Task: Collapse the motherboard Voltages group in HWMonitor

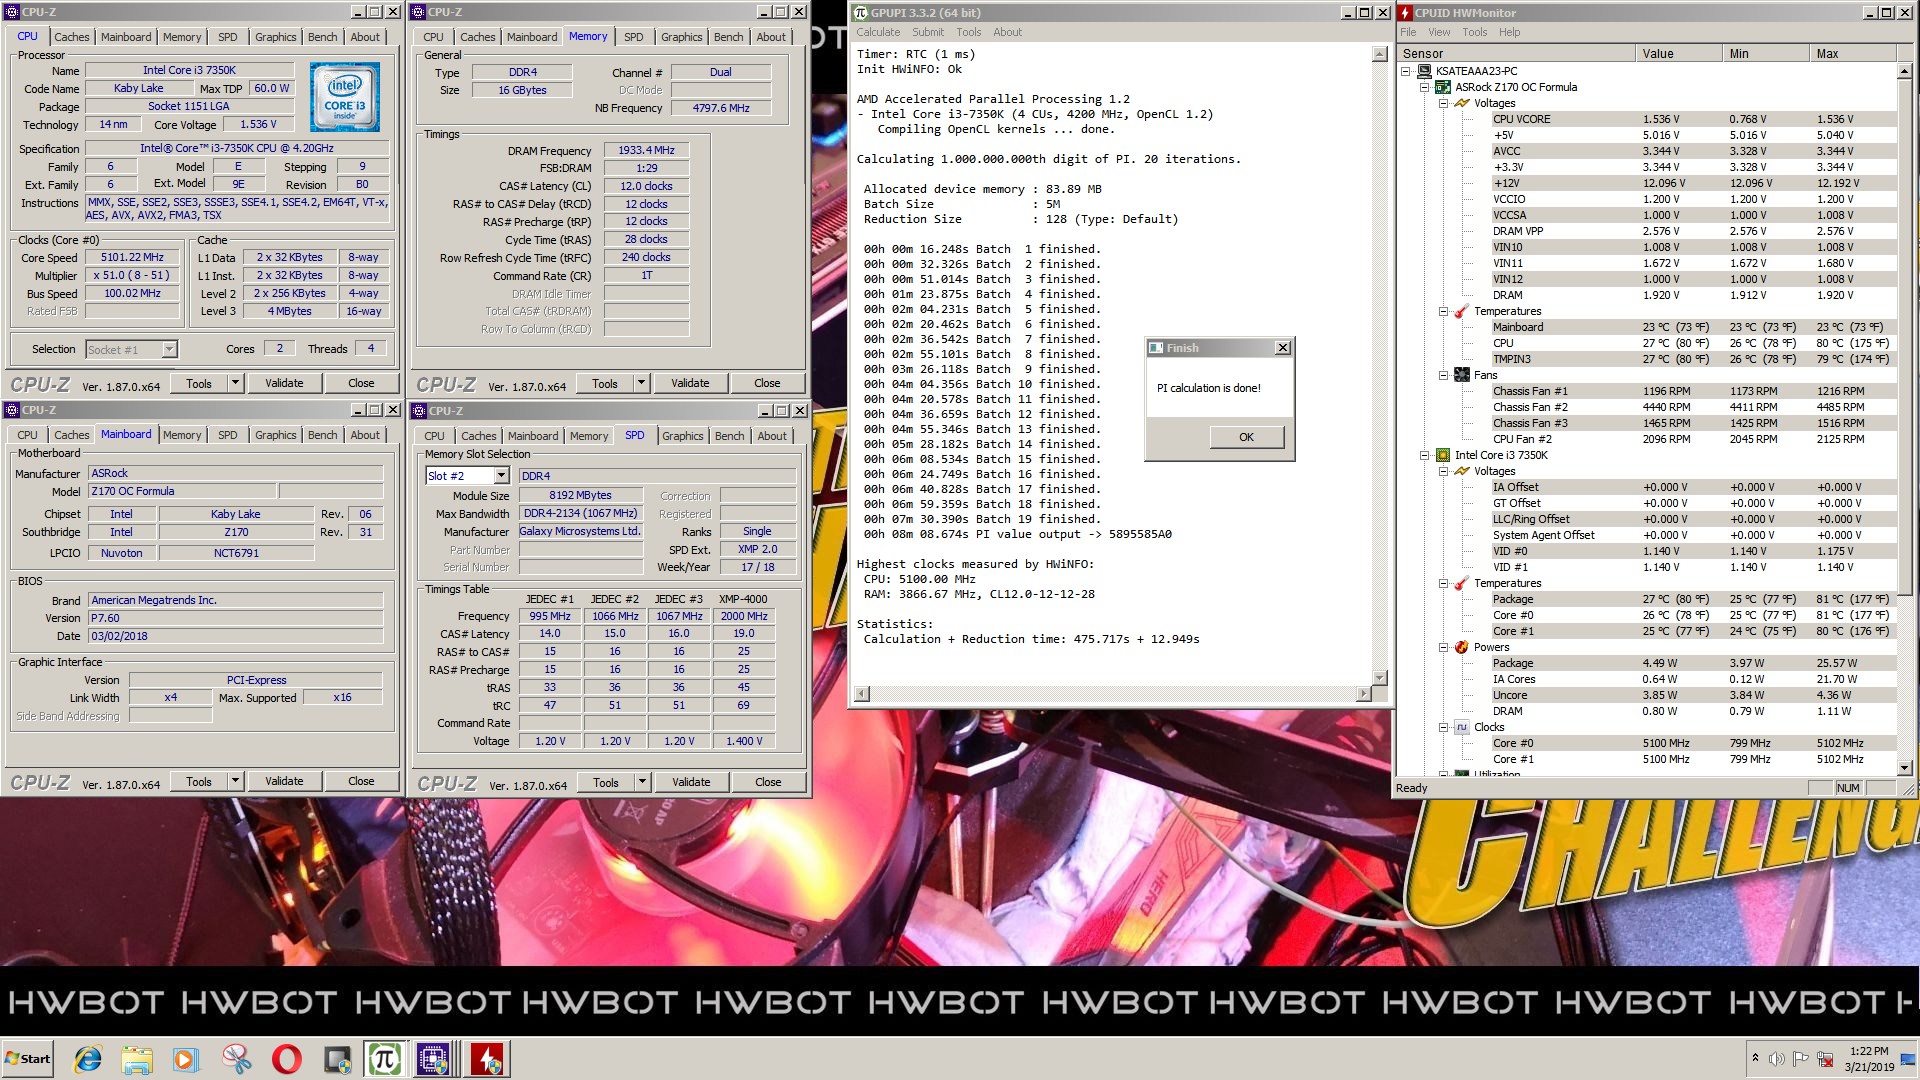Action: [x=1444, y=103]
